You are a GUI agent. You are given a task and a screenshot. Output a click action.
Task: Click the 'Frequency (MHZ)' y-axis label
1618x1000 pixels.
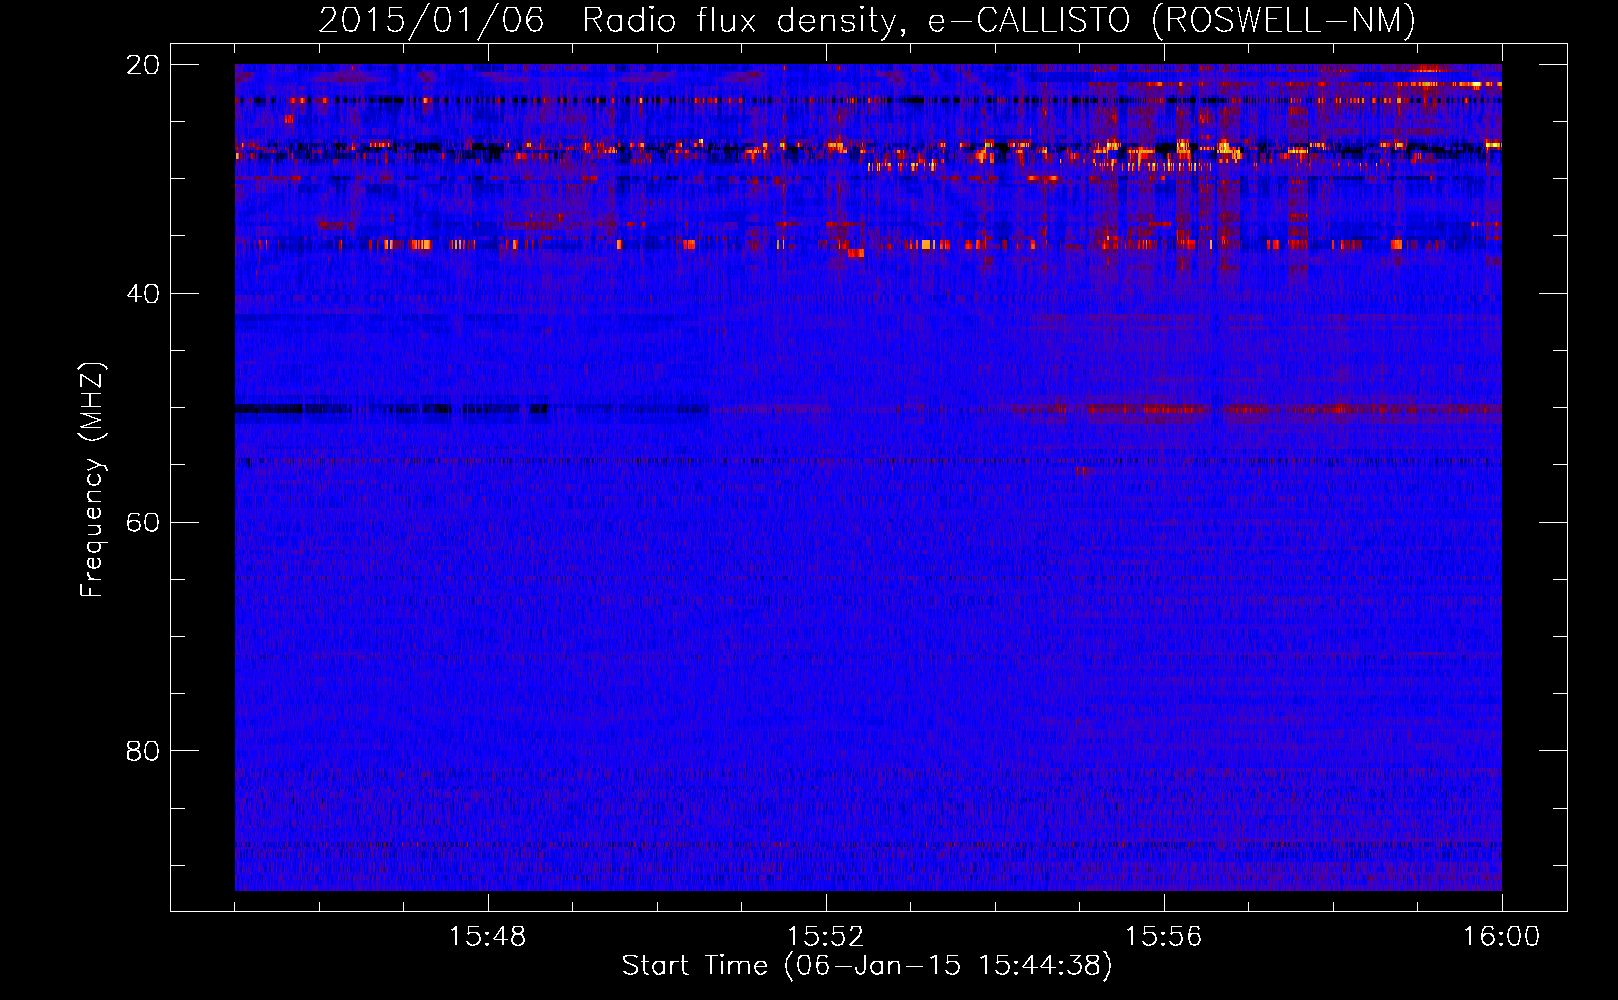92,480
